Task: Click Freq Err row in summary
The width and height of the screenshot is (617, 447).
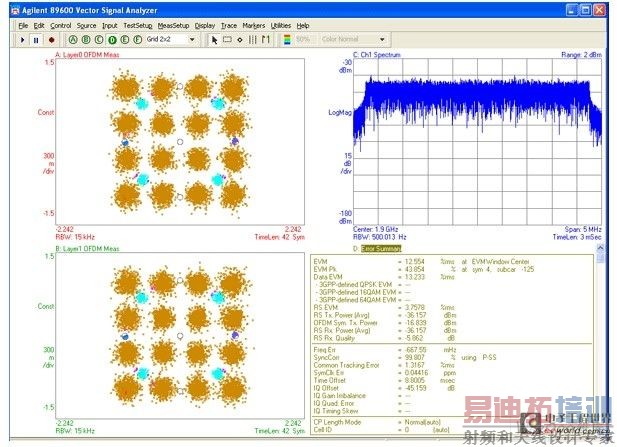Action: pyautogui.click(x=385, y=350)
